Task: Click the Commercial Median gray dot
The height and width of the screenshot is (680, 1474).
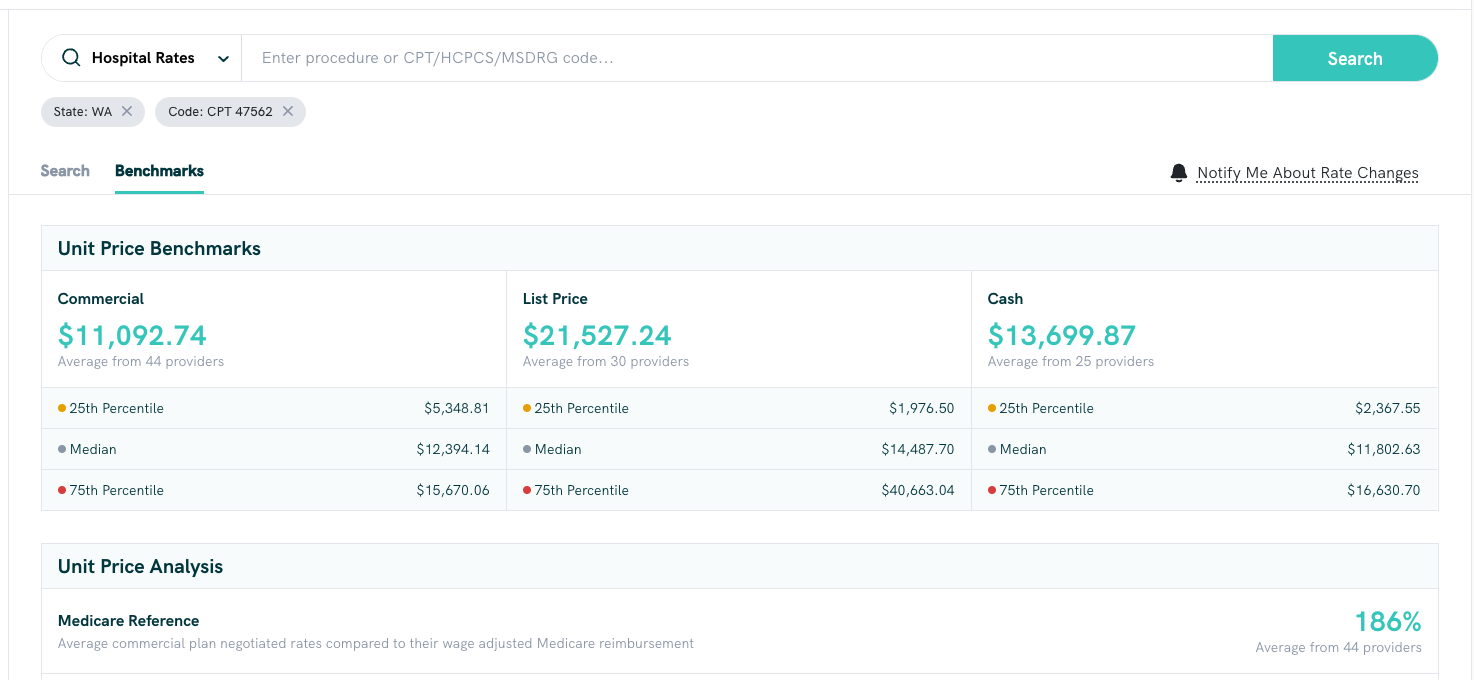Action: point(62,449)
